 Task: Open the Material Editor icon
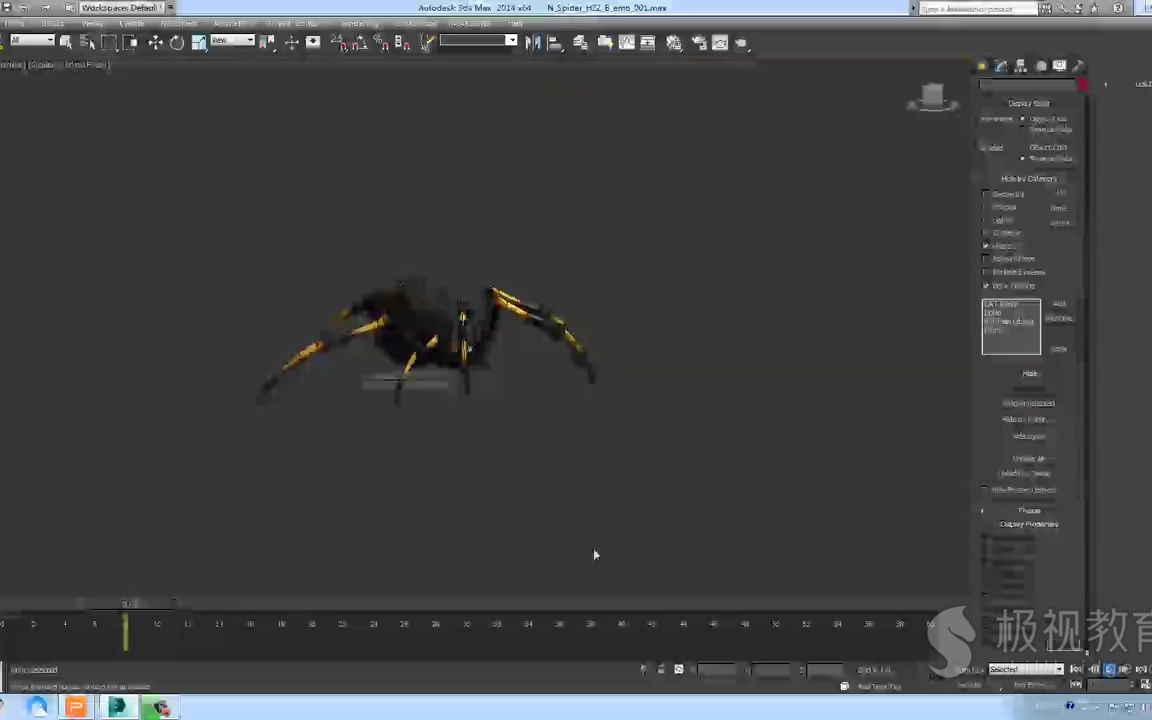(x=674, y=42)
